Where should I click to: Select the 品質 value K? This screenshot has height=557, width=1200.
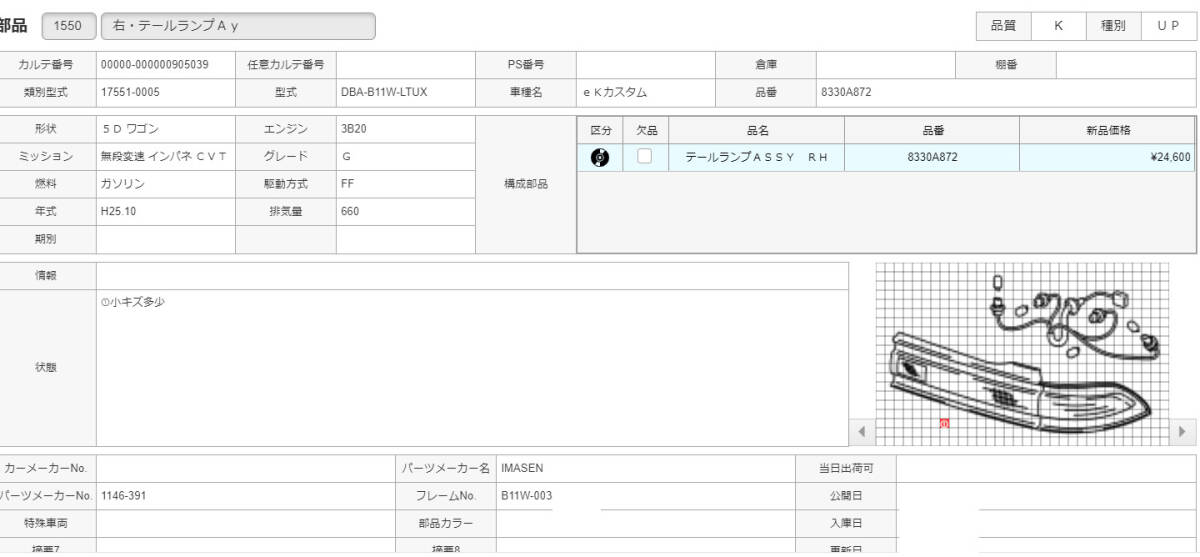pyautogui.click(x=1058, y=26)
